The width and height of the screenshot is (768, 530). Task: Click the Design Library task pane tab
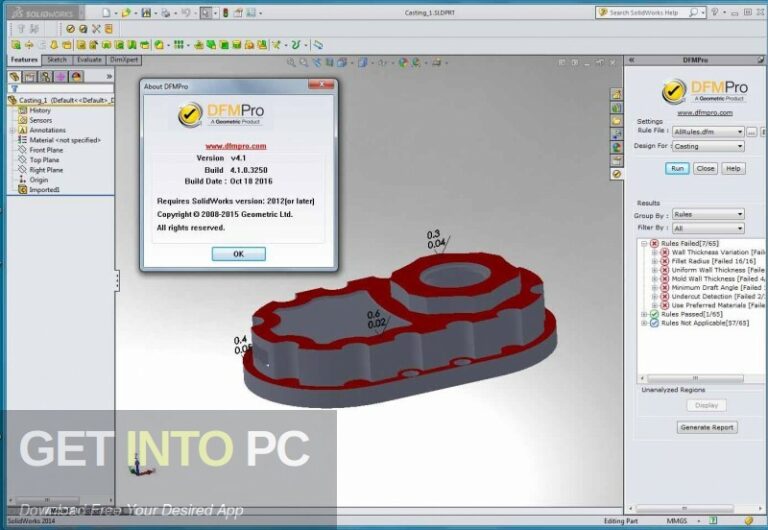617,107
